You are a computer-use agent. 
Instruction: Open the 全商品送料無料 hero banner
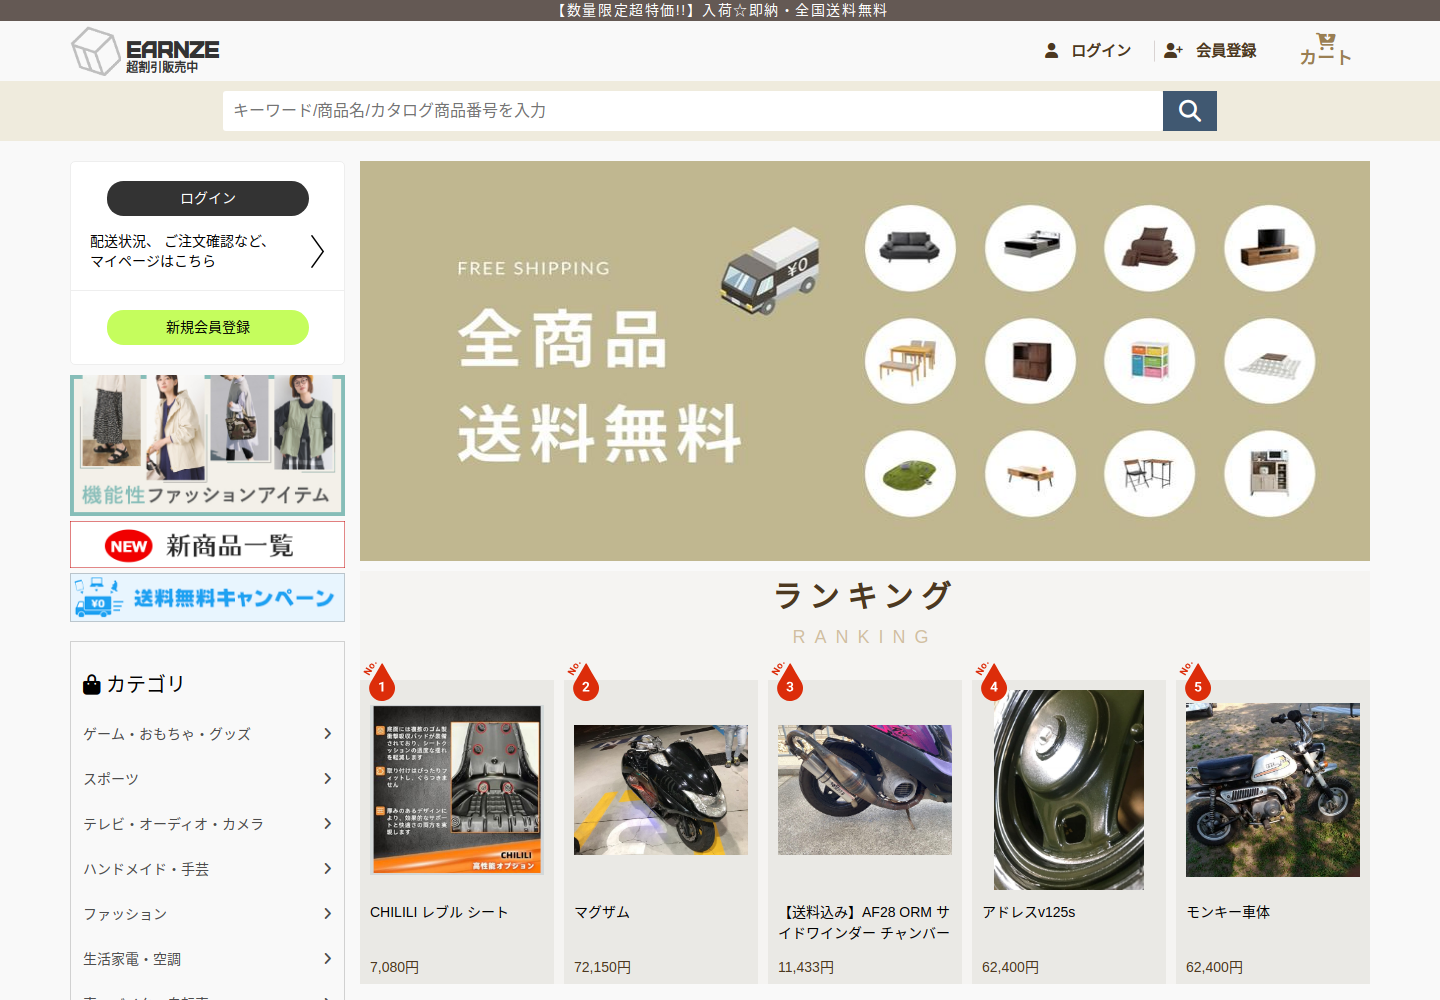click(x=865, y=361)
